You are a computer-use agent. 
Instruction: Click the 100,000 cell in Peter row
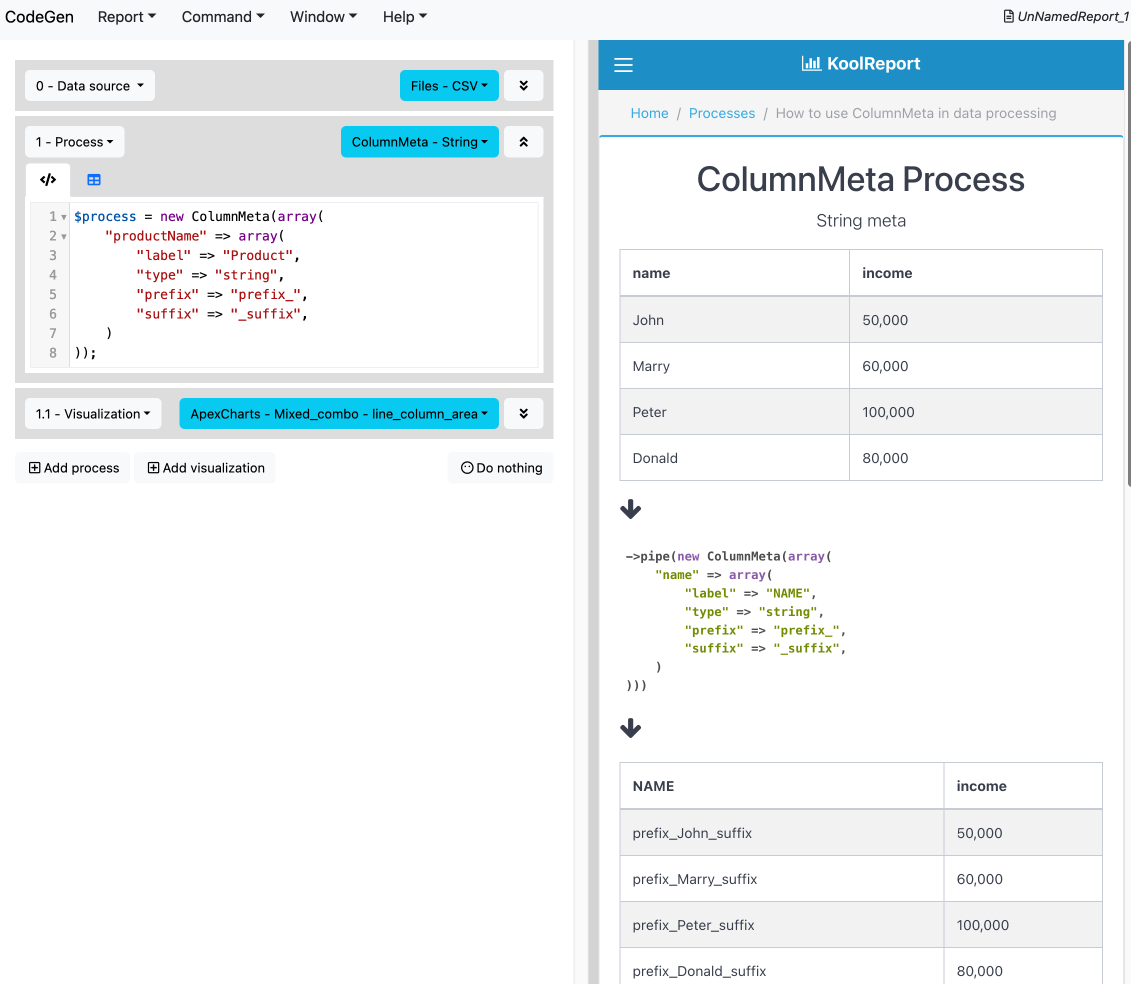coord(976,412)
